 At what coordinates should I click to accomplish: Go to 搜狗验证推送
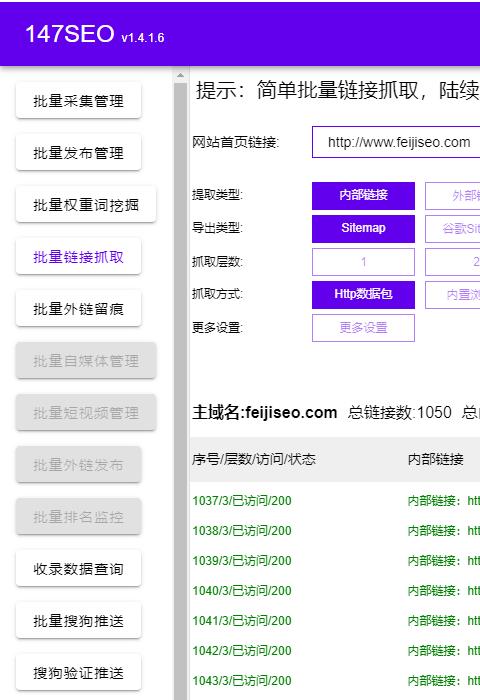[79, 673]
